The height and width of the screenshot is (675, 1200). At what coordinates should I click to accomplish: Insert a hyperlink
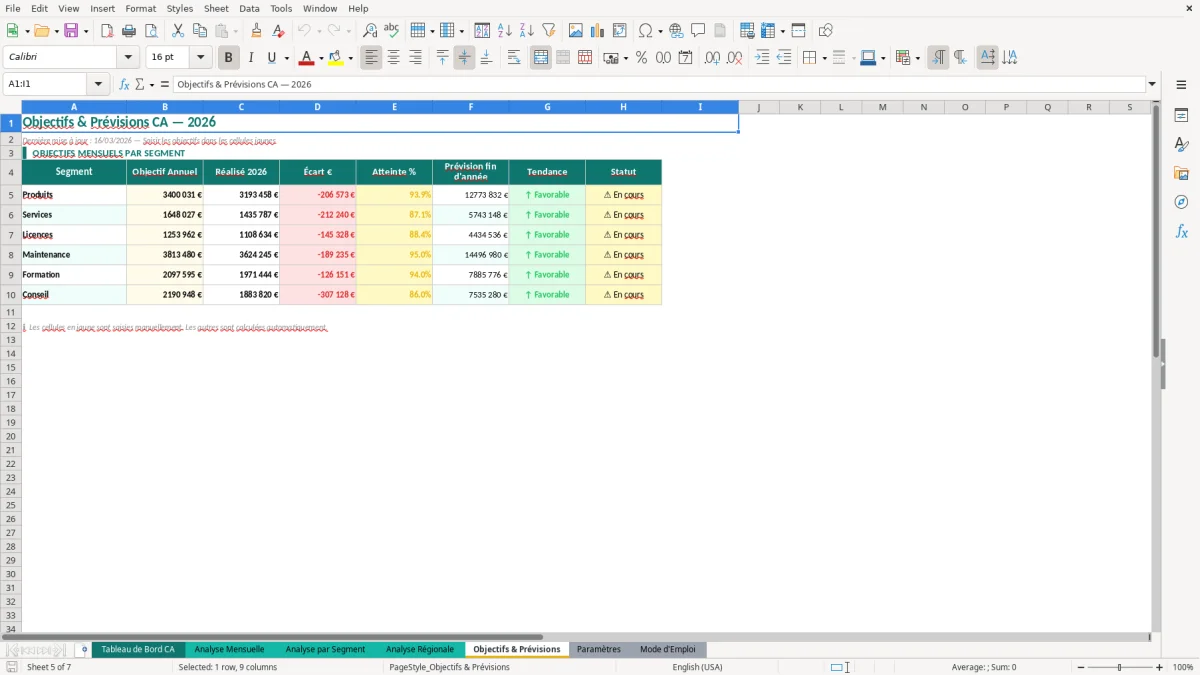(676, 31)
